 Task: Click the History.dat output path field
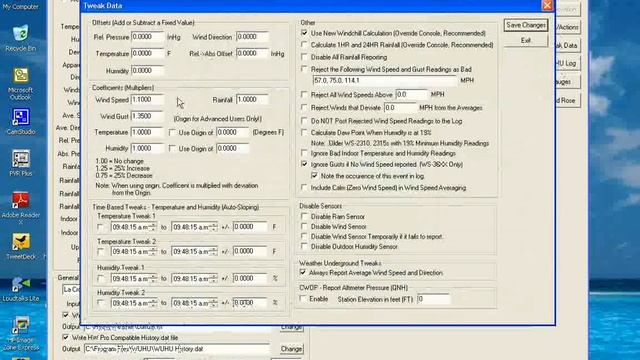[x=176, y=349]
